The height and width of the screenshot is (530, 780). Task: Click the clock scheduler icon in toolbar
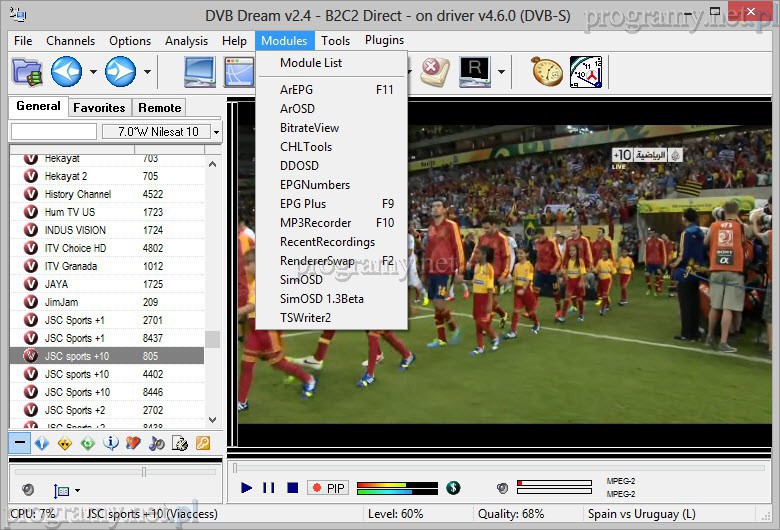[x=586, y=72]
